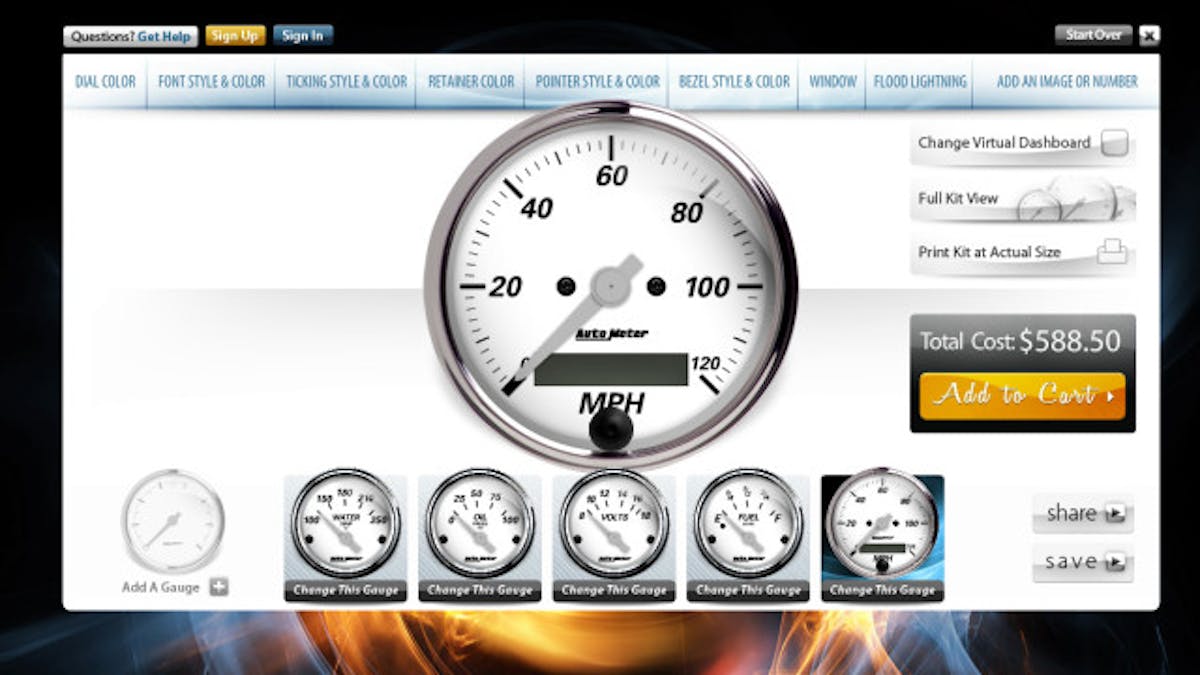Viewport: 1200px width, 675px height.
Task: Open the POINTER STYLE & COLOR tab
Action: pos(596,82)
